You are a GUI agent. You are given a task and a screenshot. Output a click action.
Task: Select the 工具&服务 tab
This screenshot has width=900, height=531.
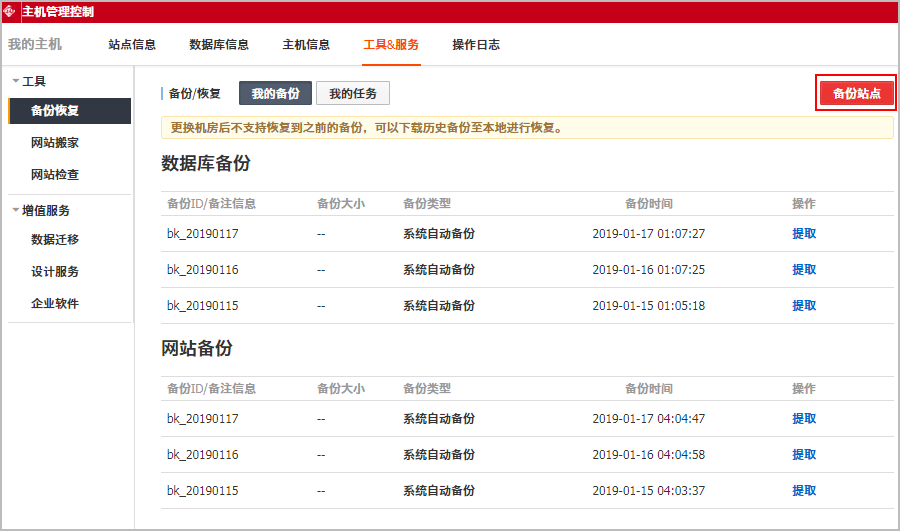click(x=391, y=45)
